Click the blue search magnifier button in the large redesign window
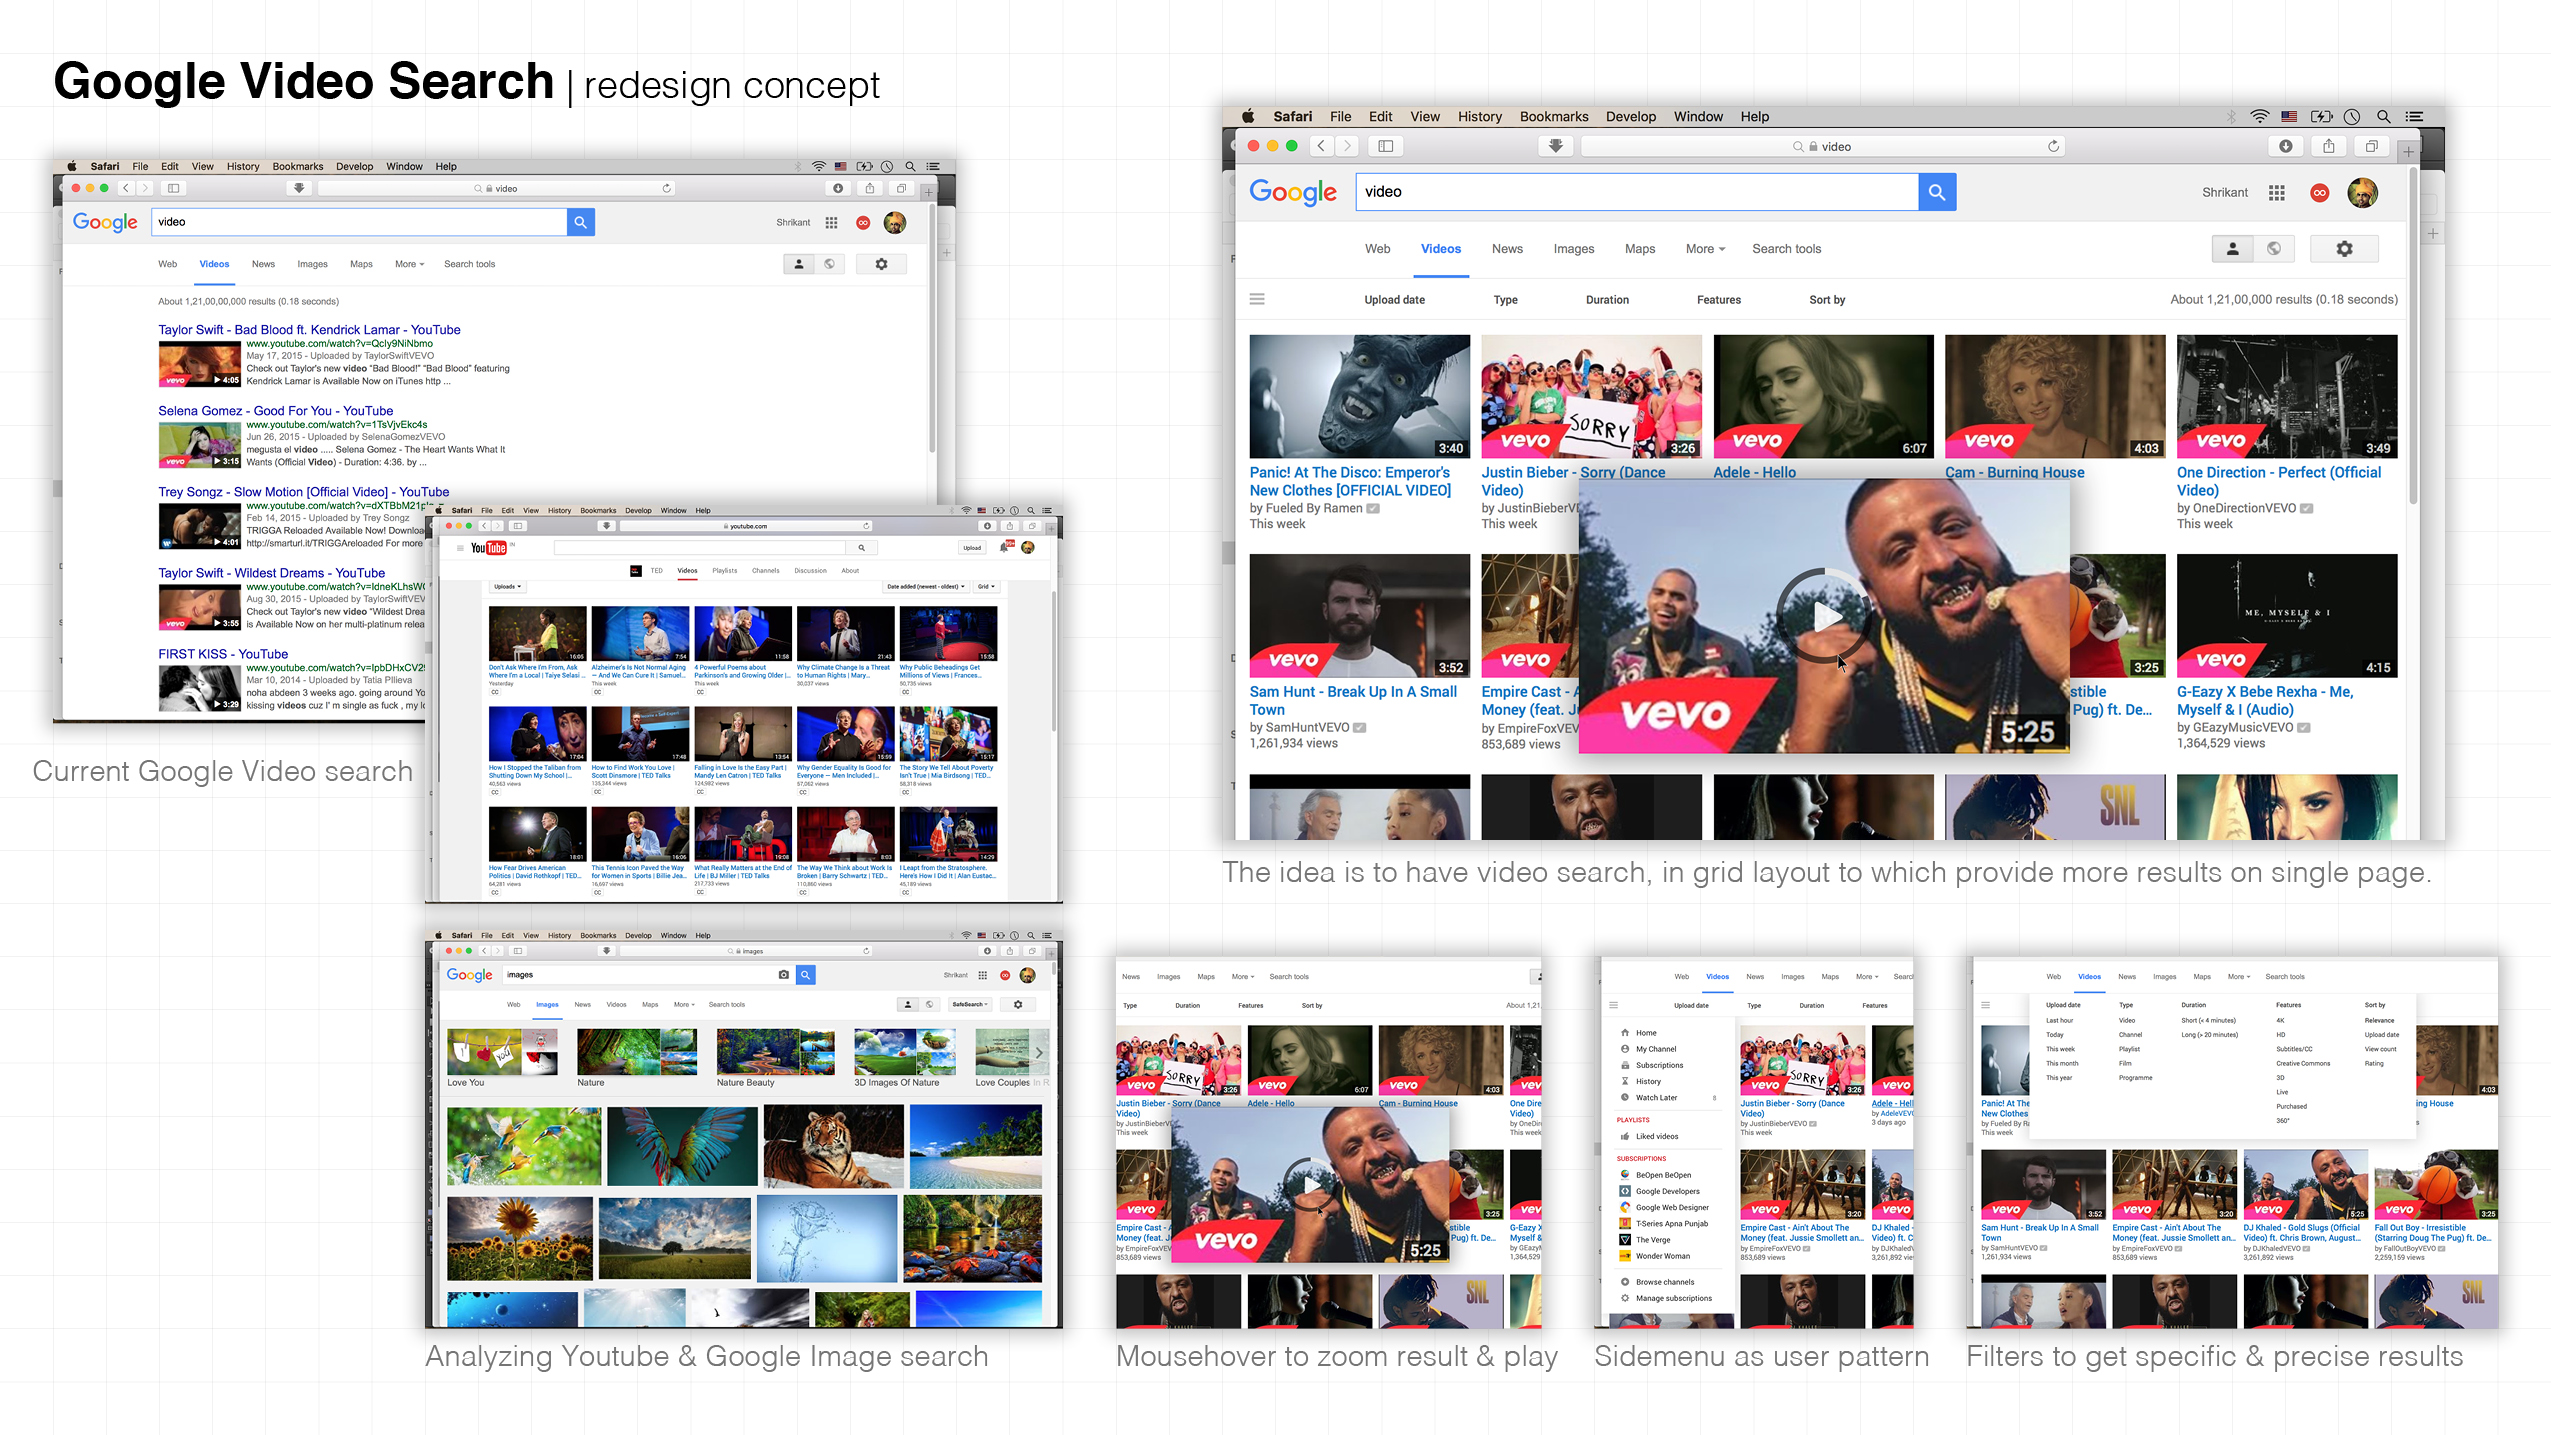Screen dimensions: 2551x1435 click(1937, 192)
